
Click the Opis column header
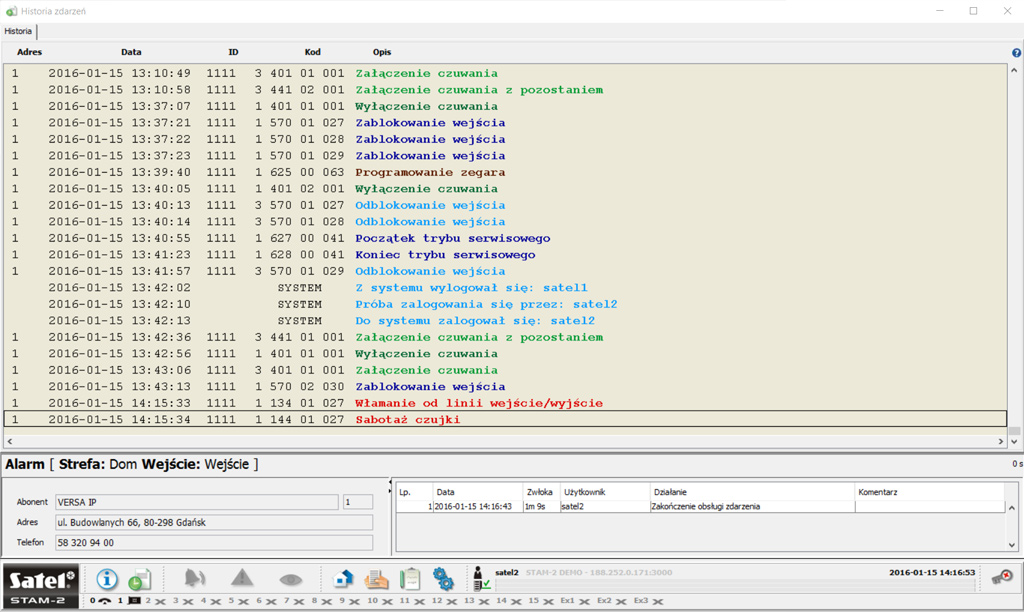pos(382,52)
